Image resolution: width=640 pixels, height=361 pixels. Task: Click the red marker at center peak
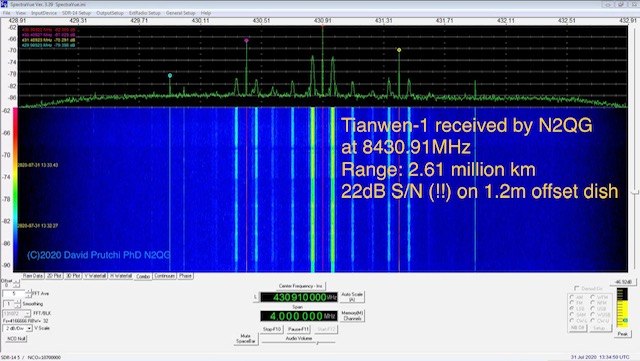(x=322, y=26)
